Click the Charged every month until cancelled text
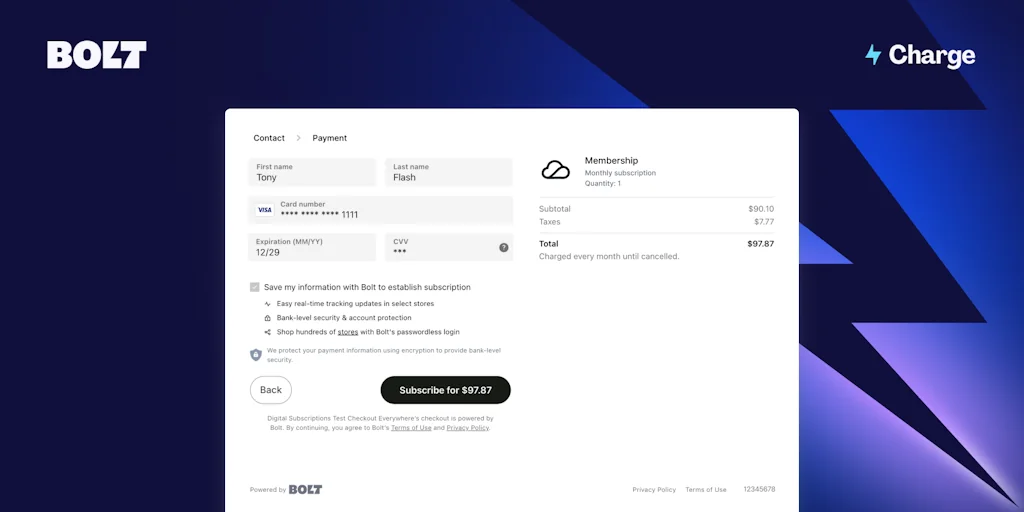 (609, 257)
